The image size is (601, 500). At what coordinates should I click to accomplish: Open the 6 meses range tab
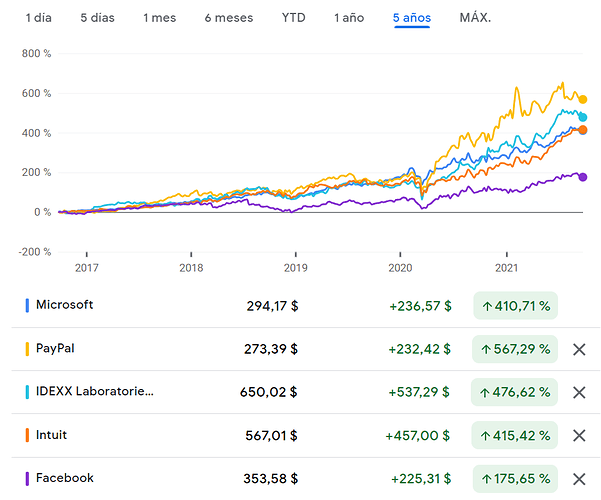click(x=229, y=18)
